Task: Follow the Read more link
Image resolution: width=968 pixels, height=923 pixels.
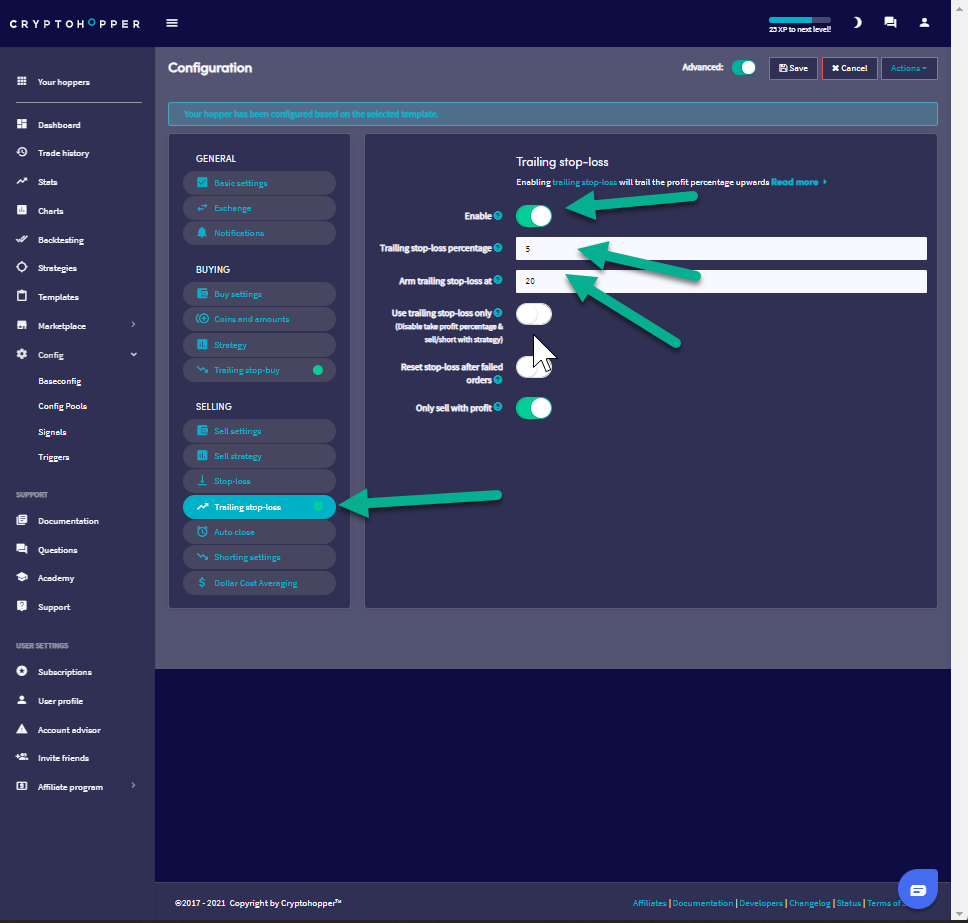Action: click(x=797, y=183)
